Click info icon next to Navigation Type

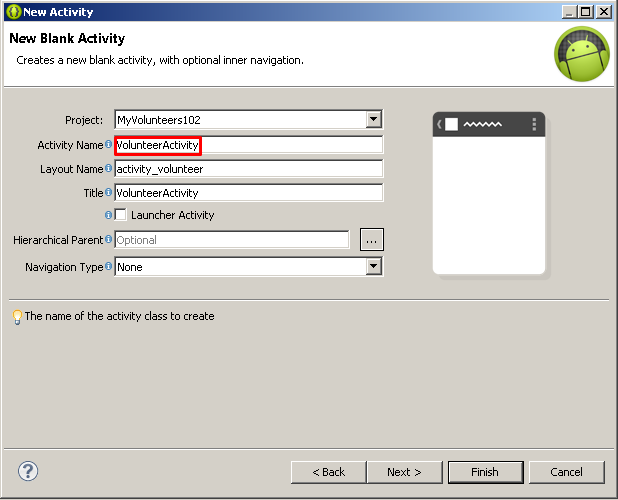108,266
